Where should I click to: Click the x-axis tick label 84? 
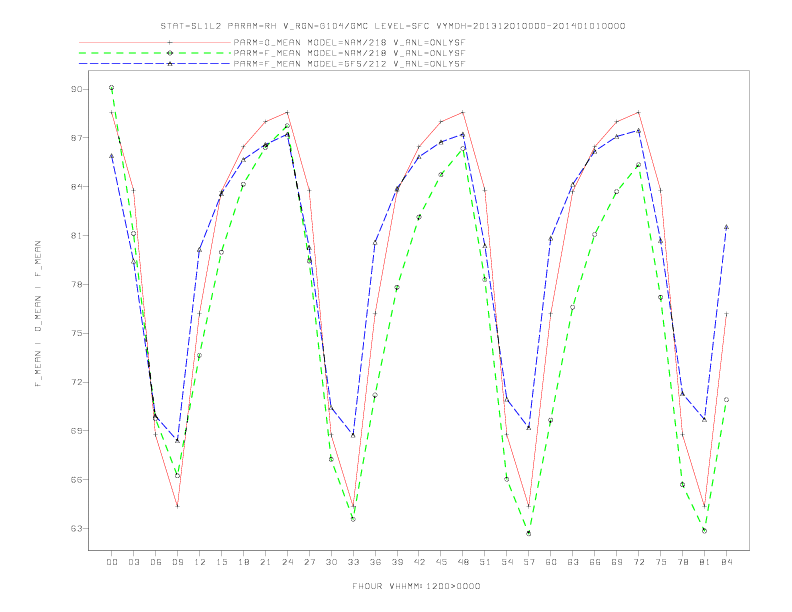[x=727, y=562]
